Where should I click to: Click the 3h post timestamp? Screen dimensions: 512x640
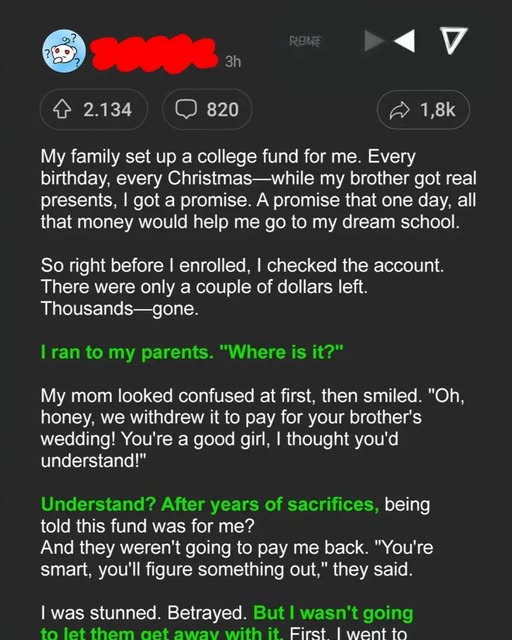coord(233,62)
